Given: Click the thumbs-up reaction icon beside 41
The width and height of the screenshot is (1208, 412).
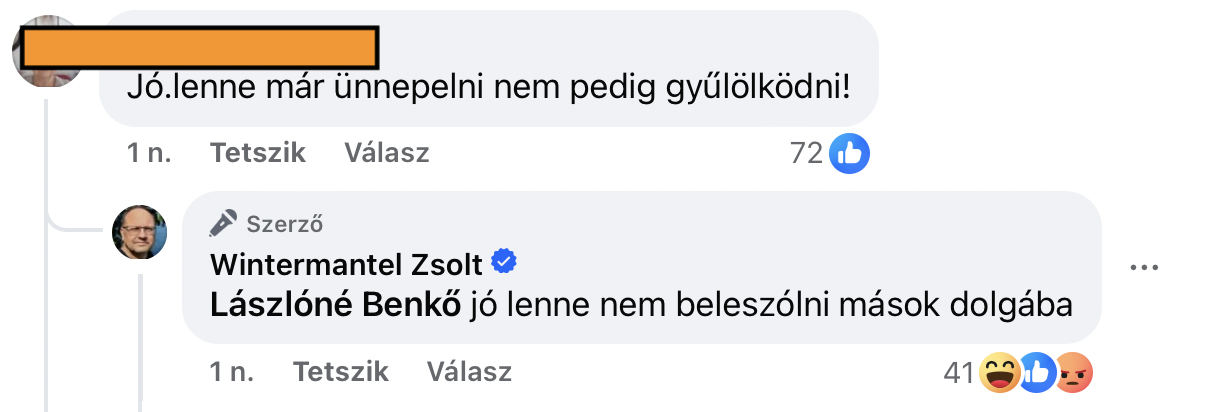Looking at the screenshot, I should [x=1039, y=373].
